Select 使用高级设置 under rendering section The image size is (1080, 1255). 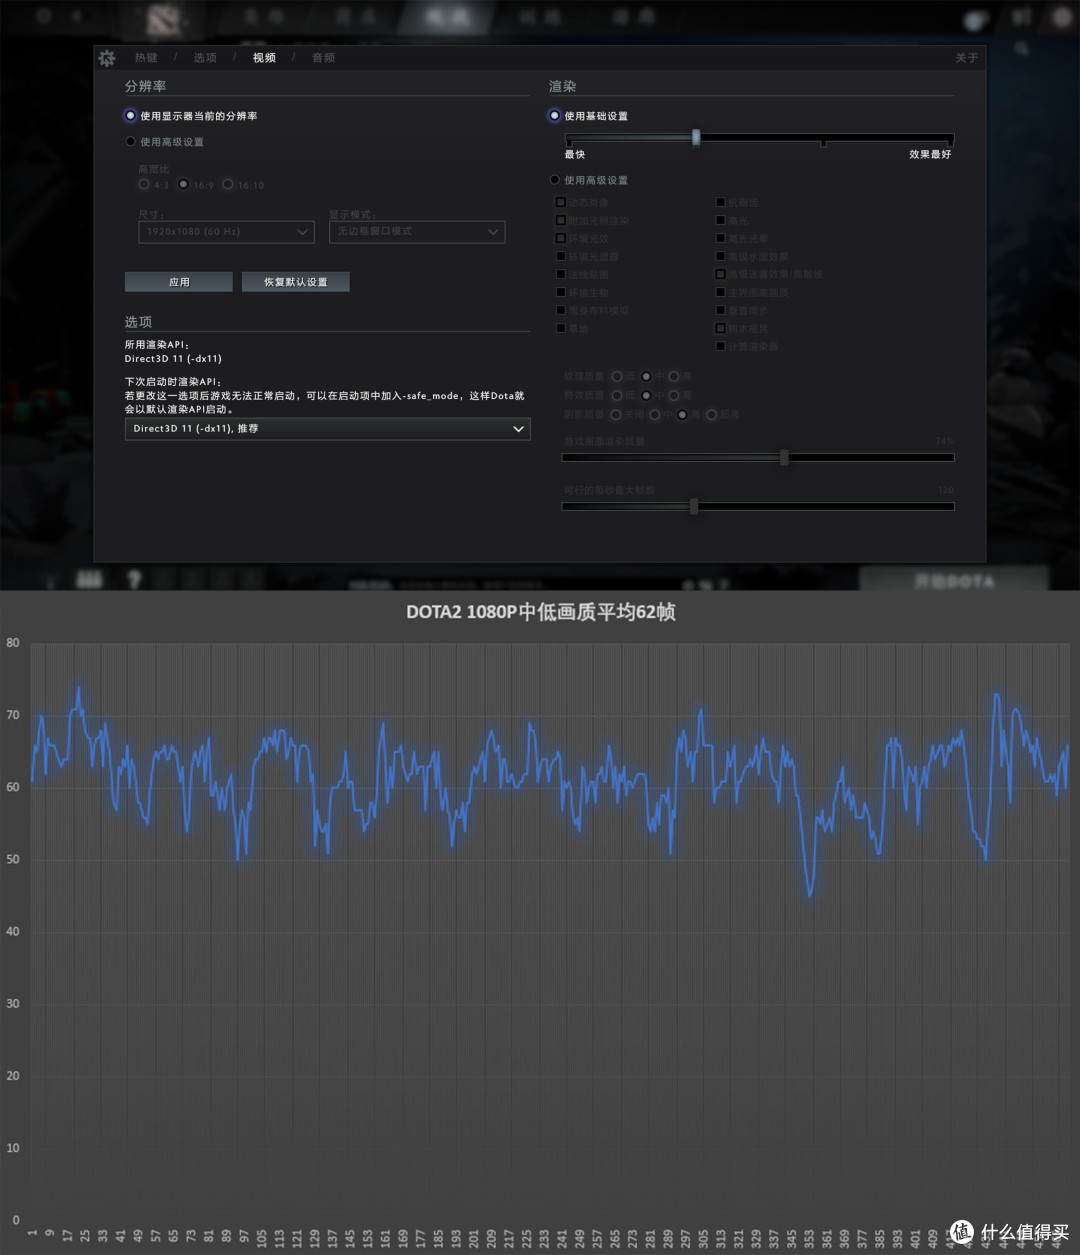tap(554, 180)
